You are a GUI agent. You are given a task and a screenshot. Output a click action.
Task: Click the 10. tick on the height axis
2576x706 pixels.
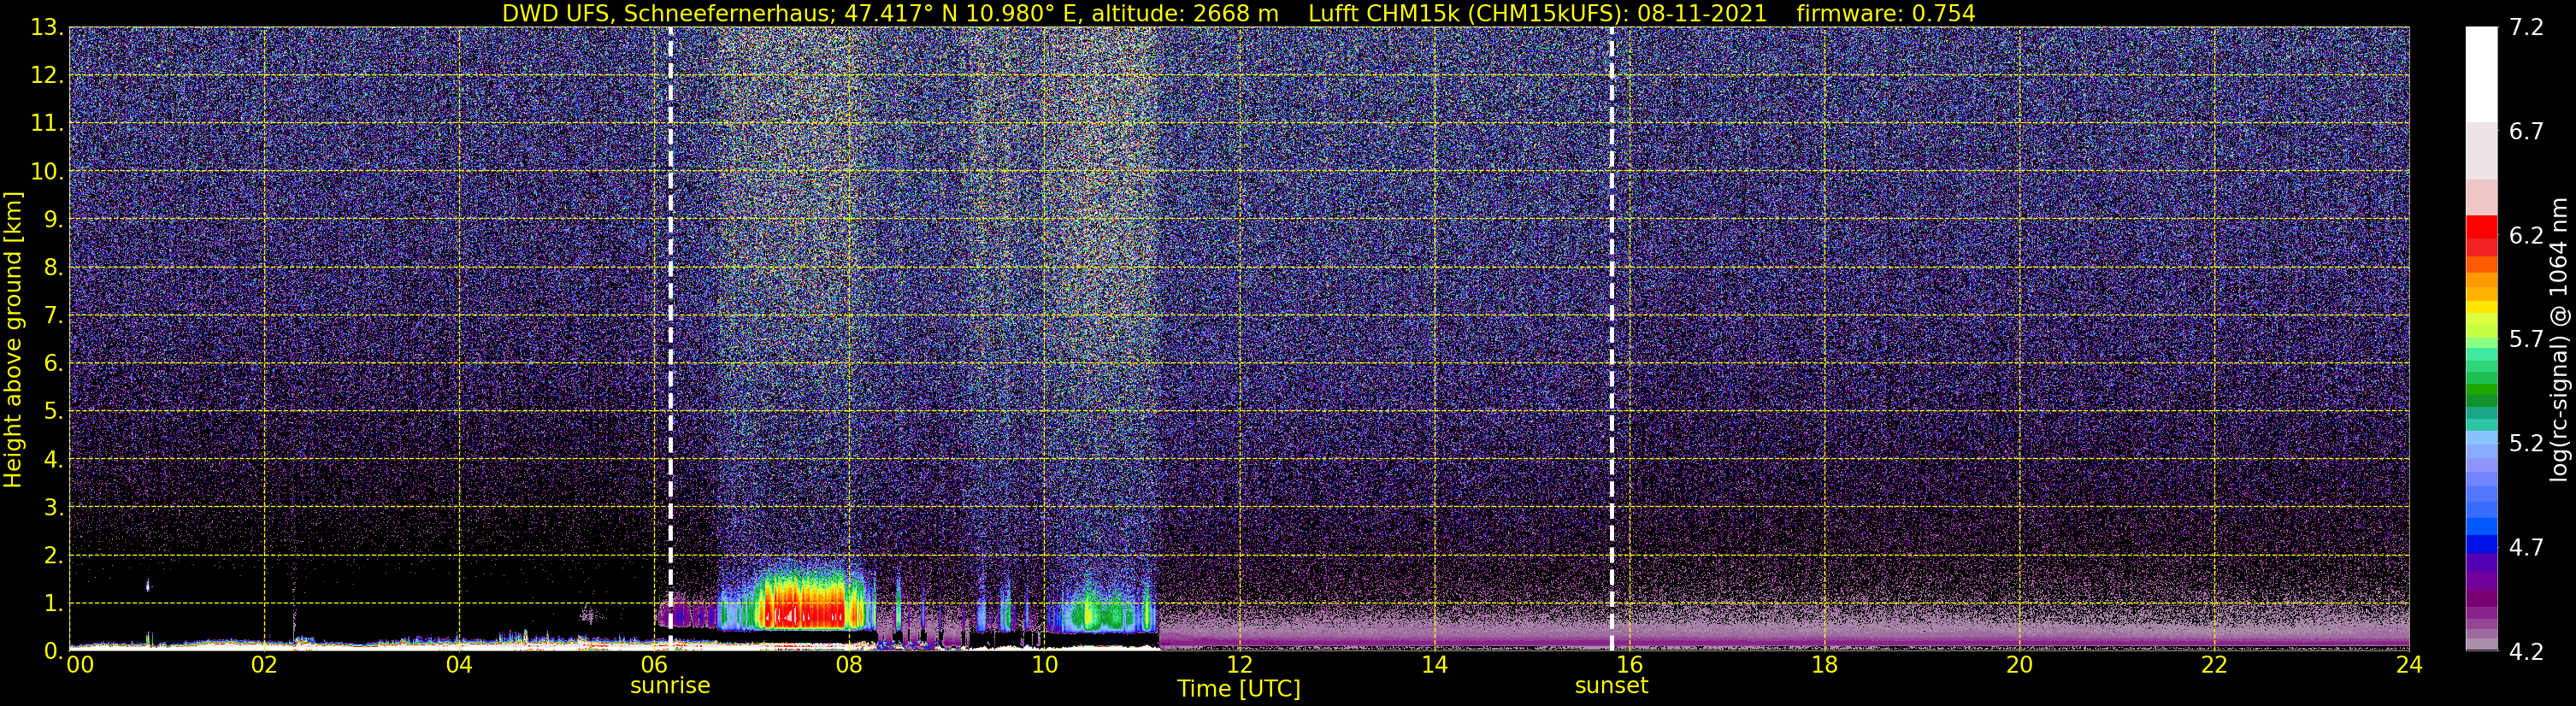(x=48, y=171)
